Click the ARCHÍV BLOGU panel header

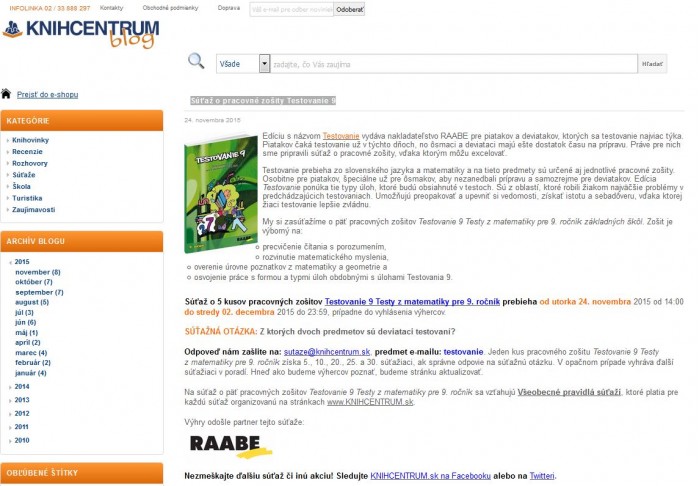(82, 241)
